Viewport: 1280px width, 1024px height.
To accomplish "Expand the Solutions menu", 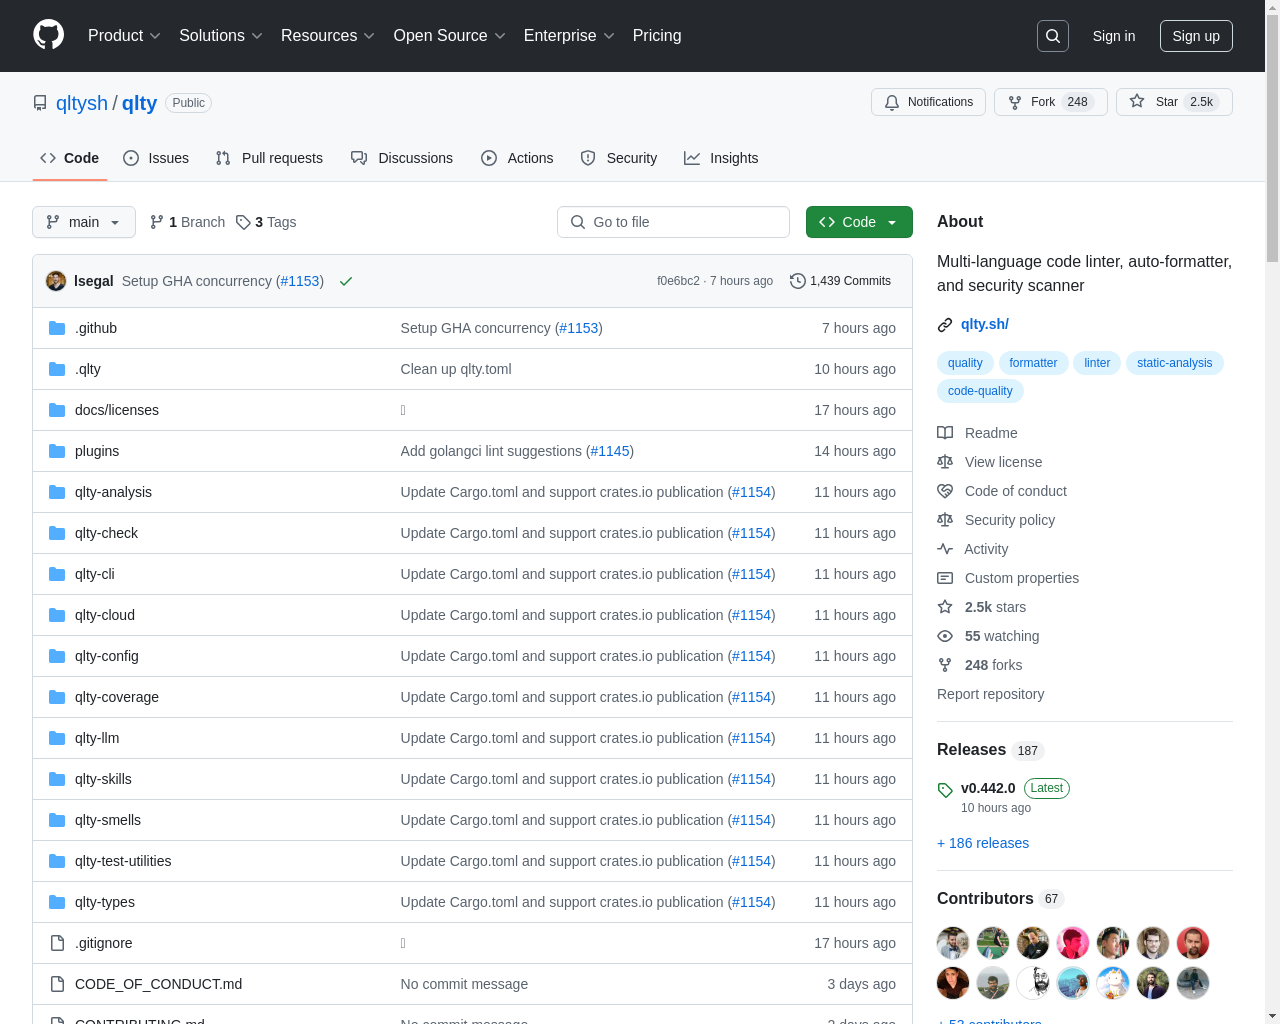I will coord(221,36).
